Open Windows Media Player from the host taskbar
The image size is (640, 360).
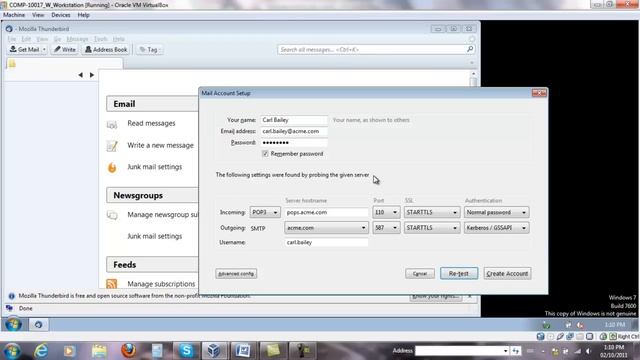tap(69, 351)
